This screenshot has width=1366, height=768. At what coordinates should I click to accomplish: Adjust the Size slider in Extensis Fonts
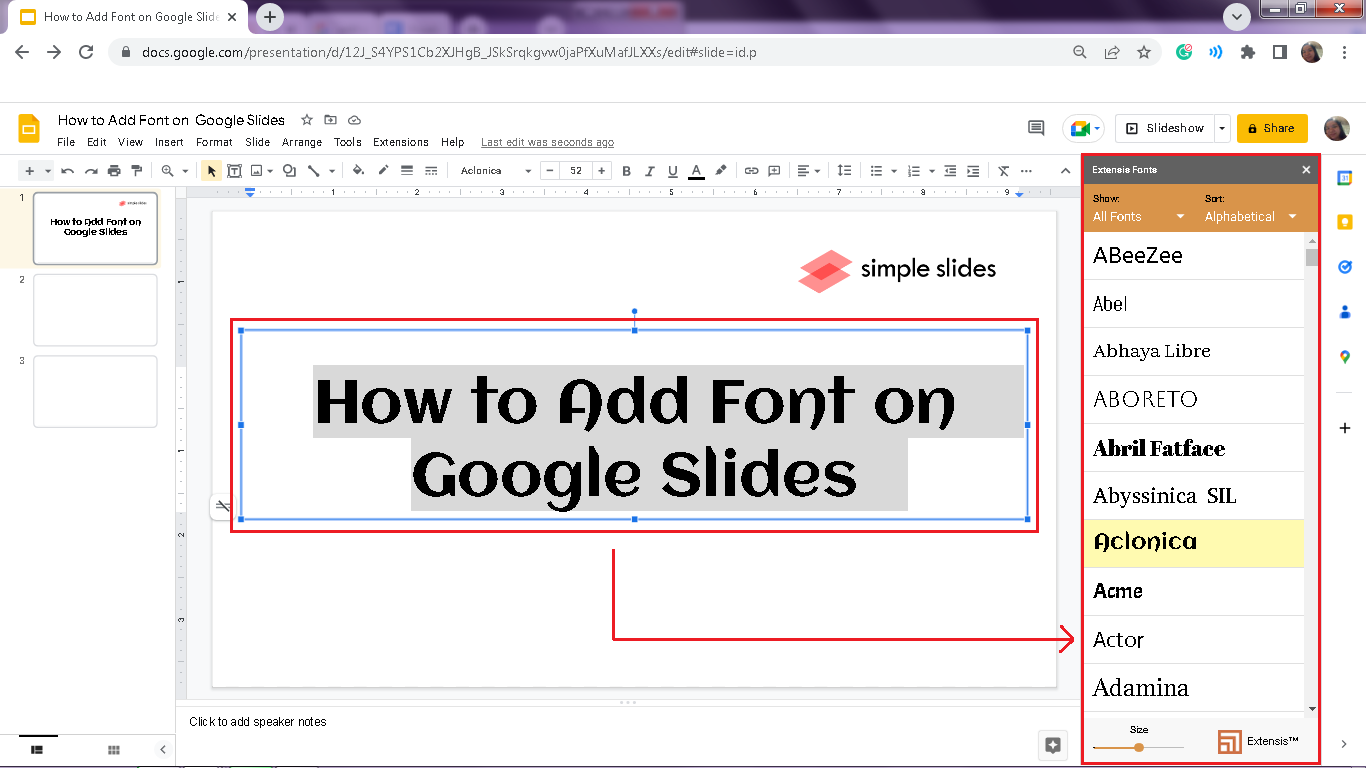pyautogui.click(x=1138, y=746)
